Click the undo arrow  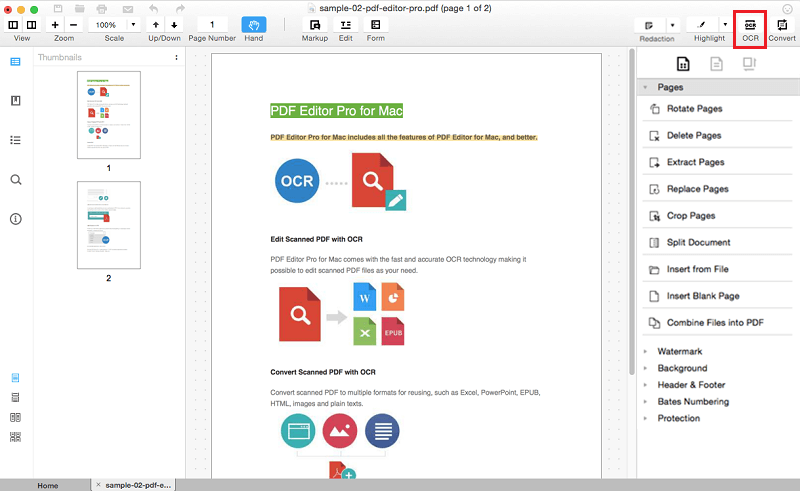(154, 9)
